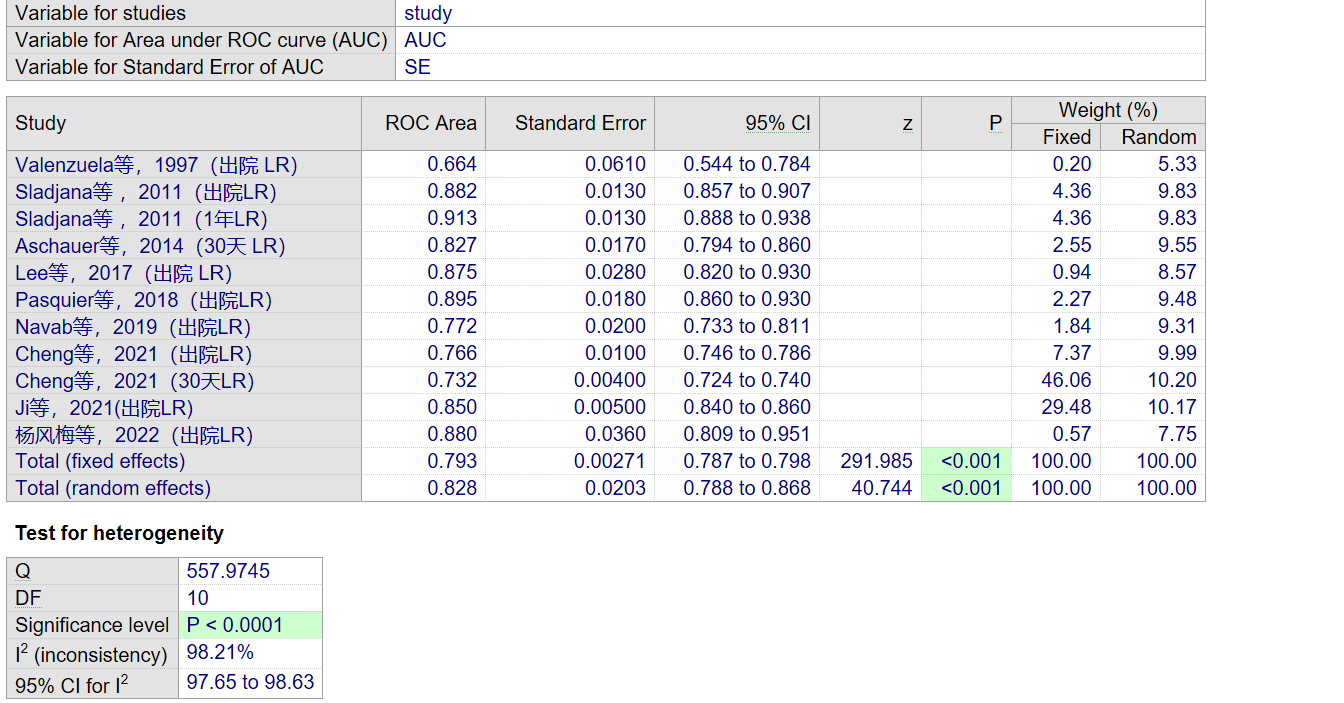Click the Total (random effects) row label

tap(113, 488)
